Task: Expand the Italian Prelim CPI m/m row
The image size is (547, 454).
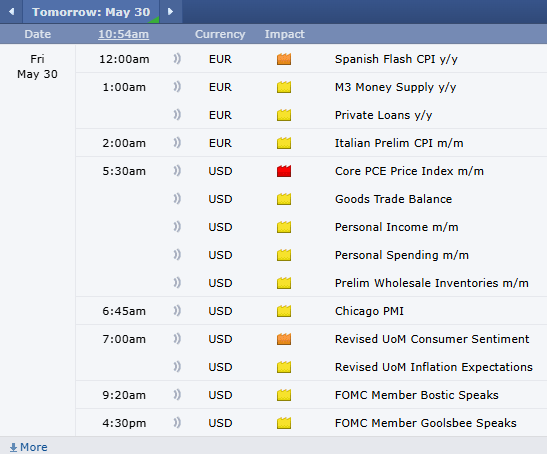Action: [311, 143]
